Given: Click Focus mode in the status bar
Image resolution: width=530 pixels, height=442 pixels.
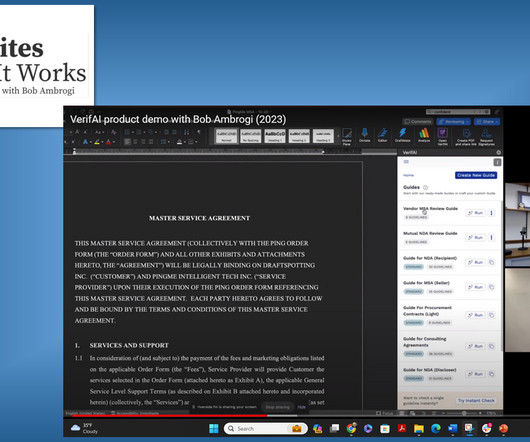Looking at the screenshot, I should (385, 413).
